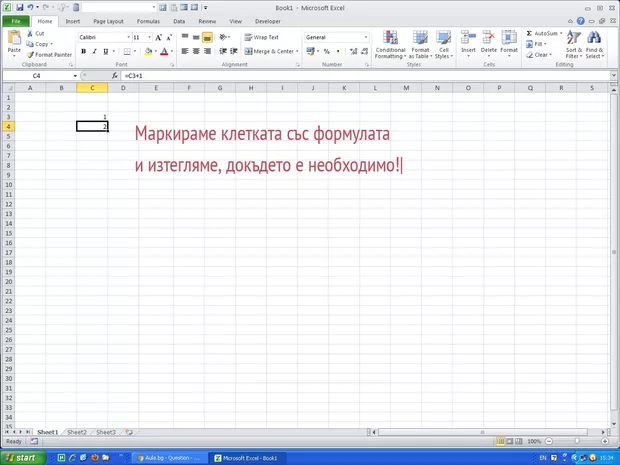
Task: Click the Insert cells icon
Action: pyautogui.click(x=468, y=38)
